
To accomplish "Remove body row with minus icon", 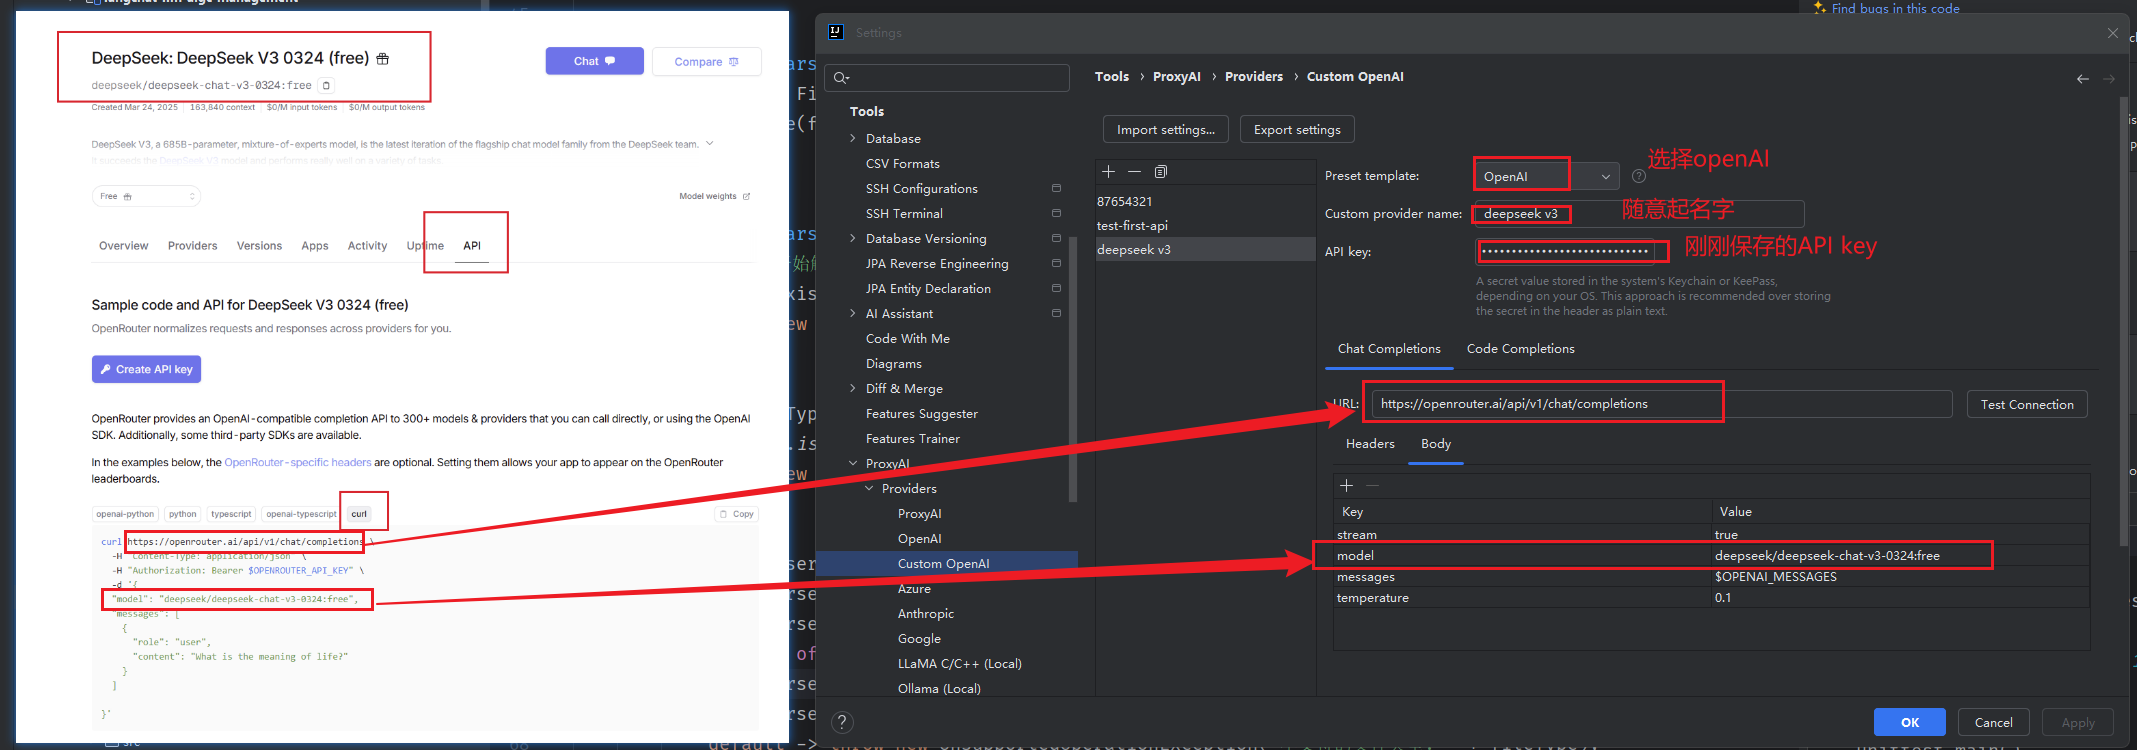I will [x=1373, y=485].
